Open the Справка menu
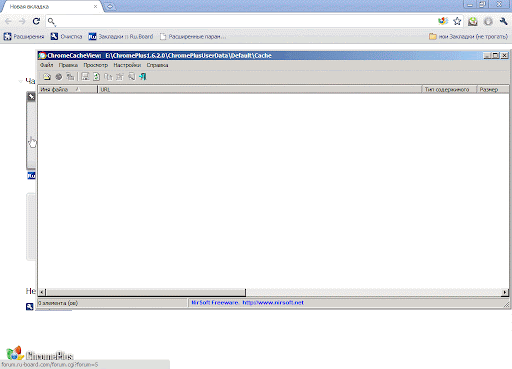 tap(157, 65)
